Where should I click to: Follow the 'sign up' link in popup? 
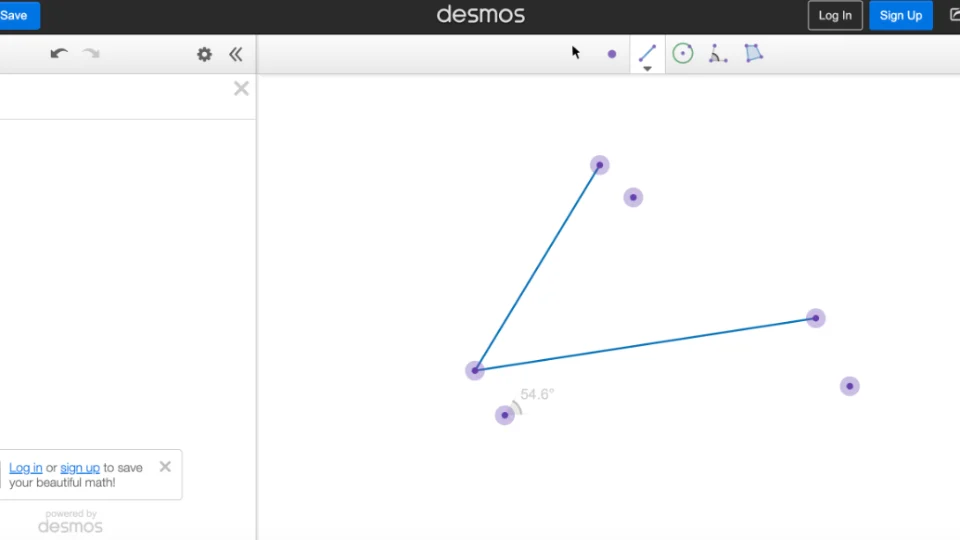click(80, 467)
